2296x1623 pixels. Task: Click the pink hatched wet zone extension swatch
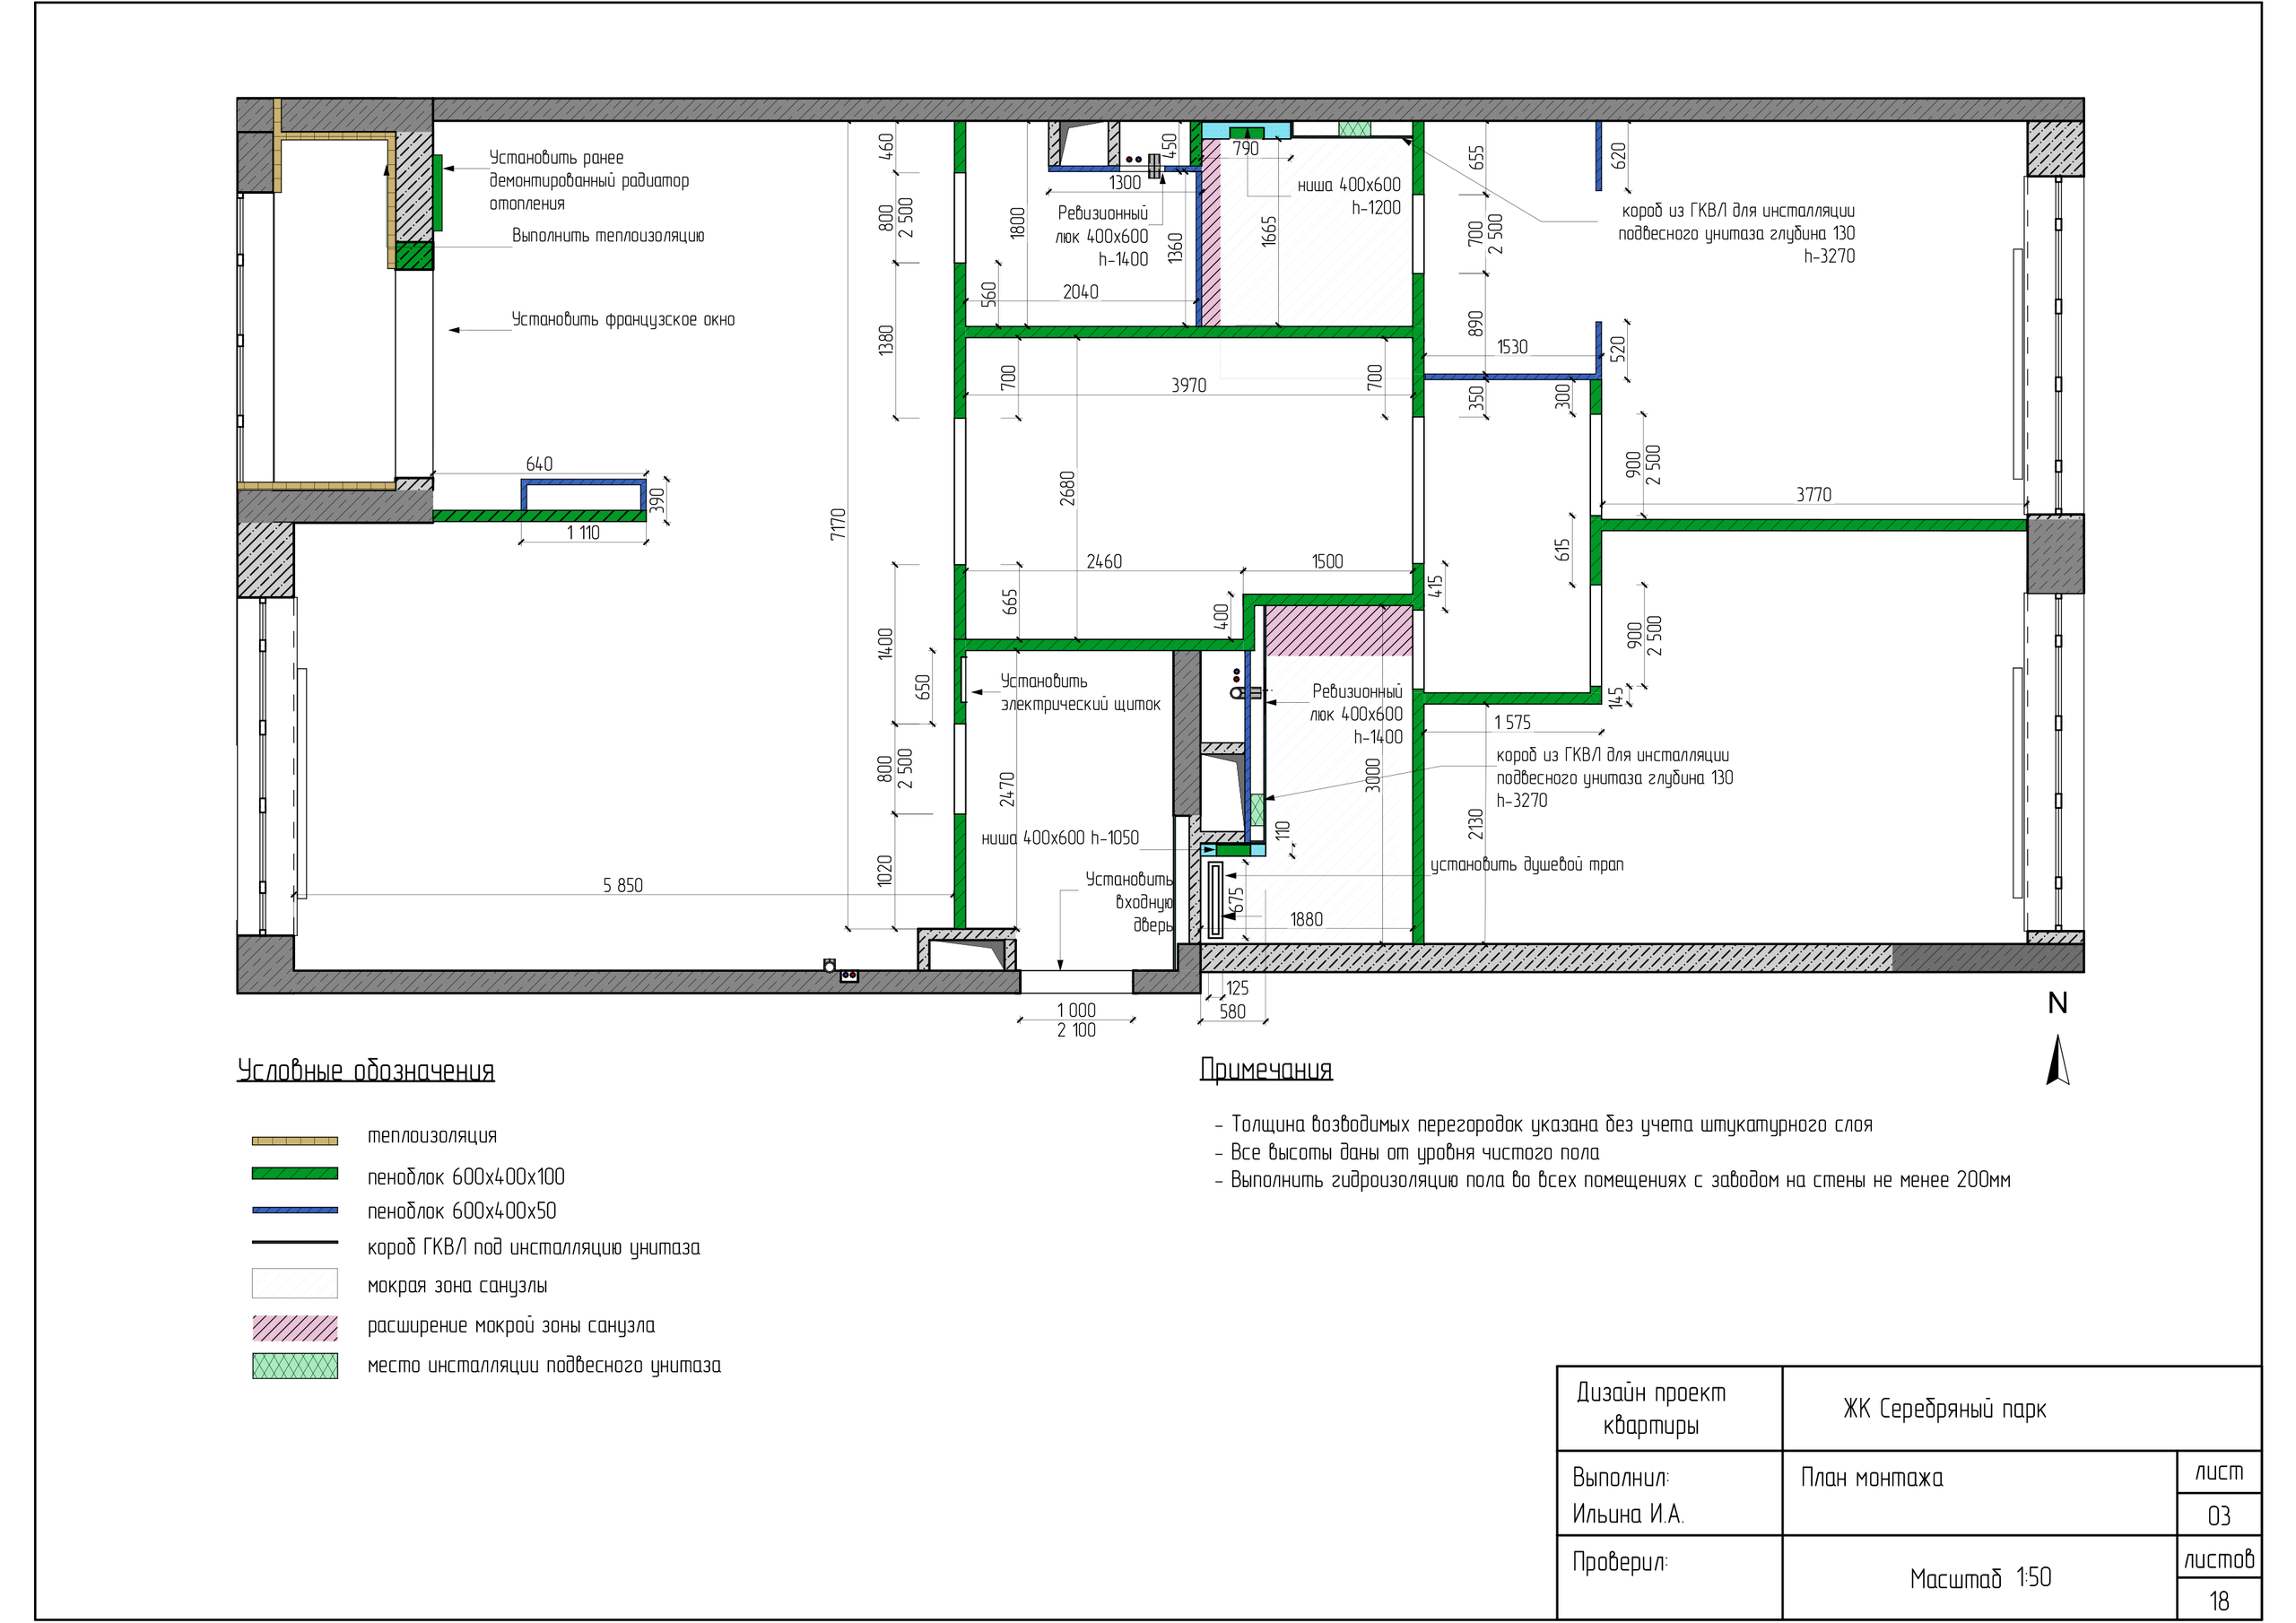(294, 1327)
